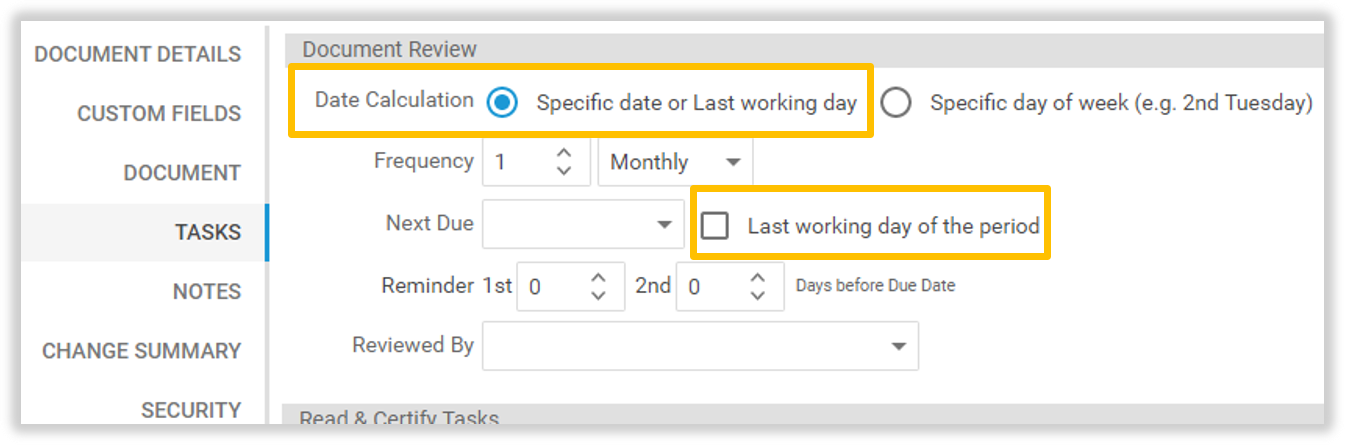Select Specific date or Last working day
This screenshot has height=445, width=1345.
(502, 102)
